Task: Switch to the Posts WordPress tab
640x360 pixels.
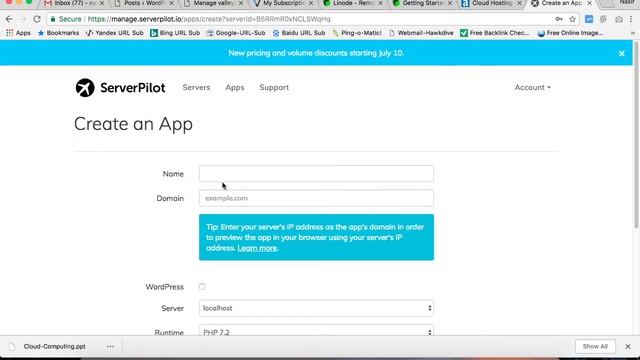Action: [143, 3]
